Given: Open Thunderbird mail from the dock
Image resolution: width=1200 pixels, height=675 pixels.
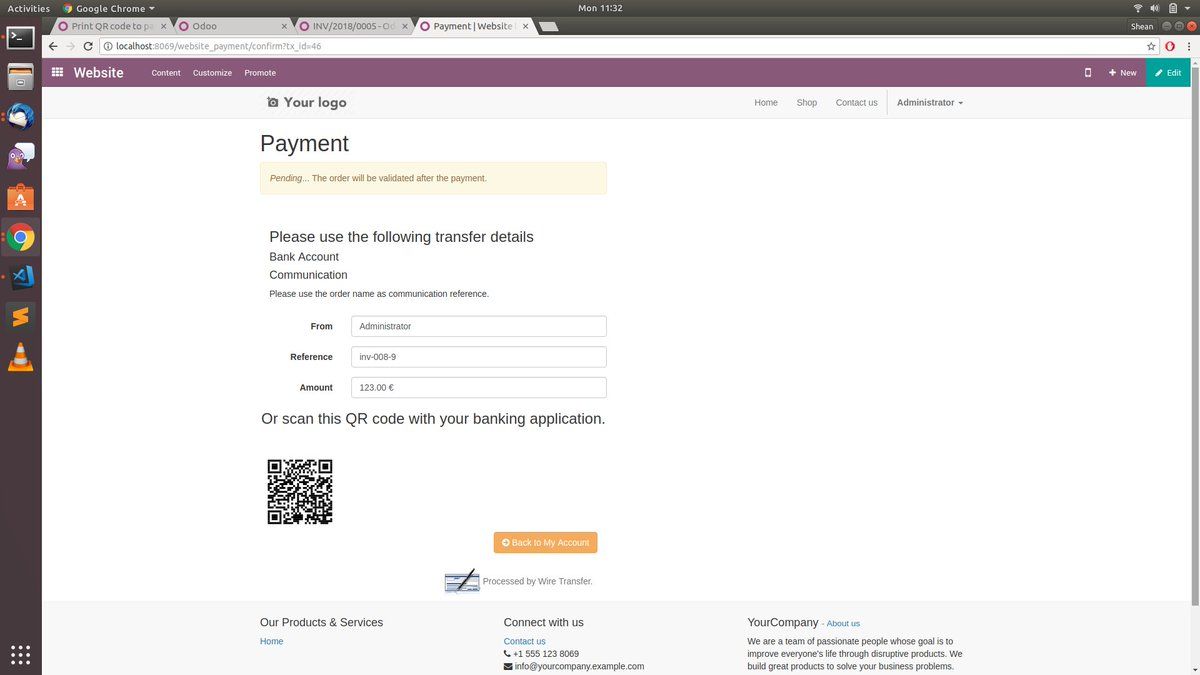Looking at the screenshot, I should (21, 117).
